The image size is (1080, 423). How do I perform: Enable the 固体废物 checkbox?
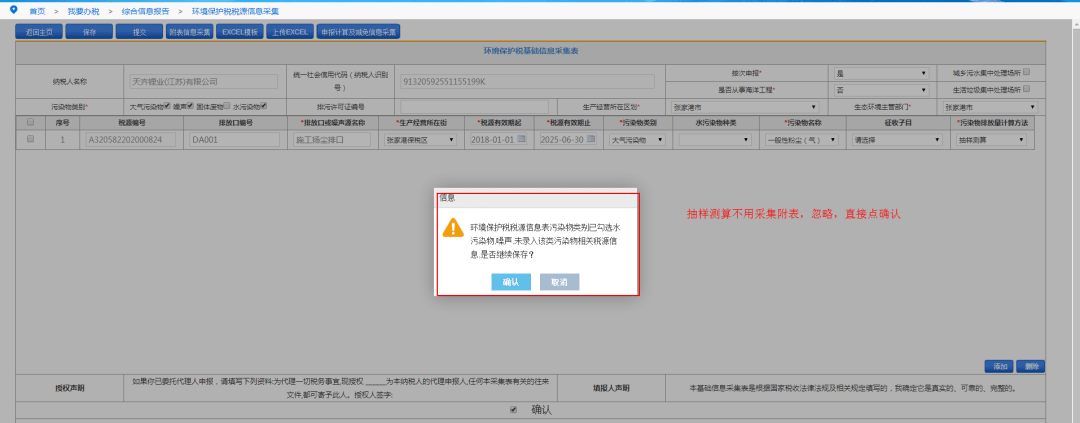[x=225, y=106]
